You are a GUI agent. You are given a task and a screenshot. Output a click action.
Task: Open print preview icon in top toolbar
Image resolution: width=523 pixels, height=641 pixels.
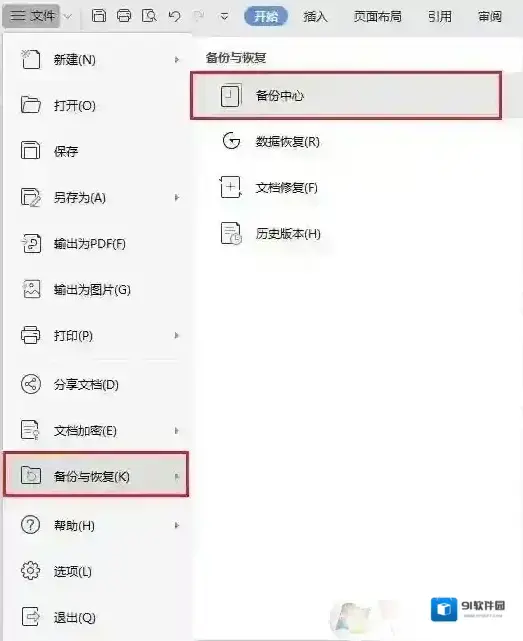tap(149, 16)
